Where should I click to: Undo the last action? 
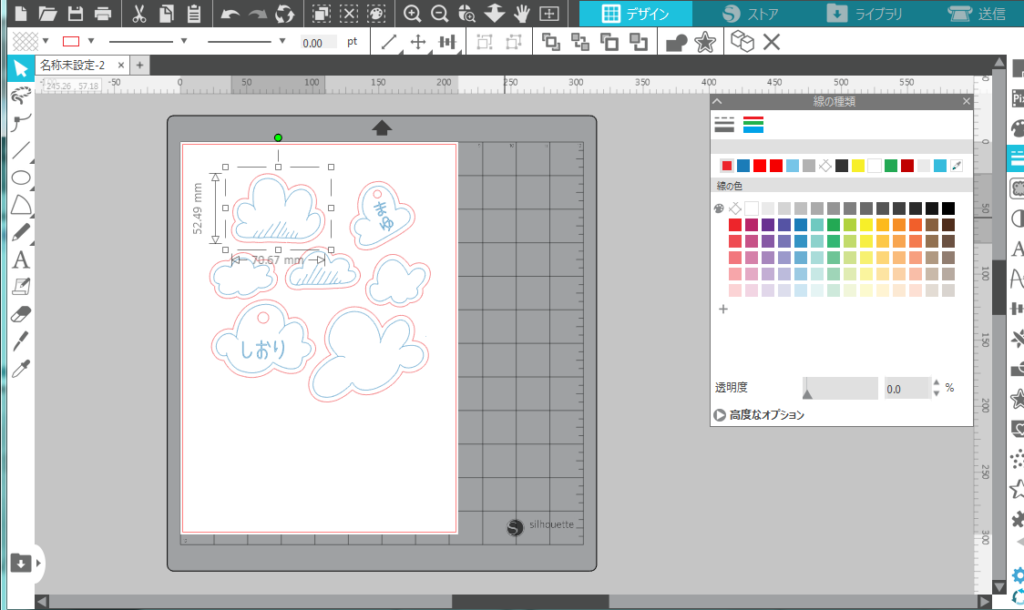(x=230, y=13)
